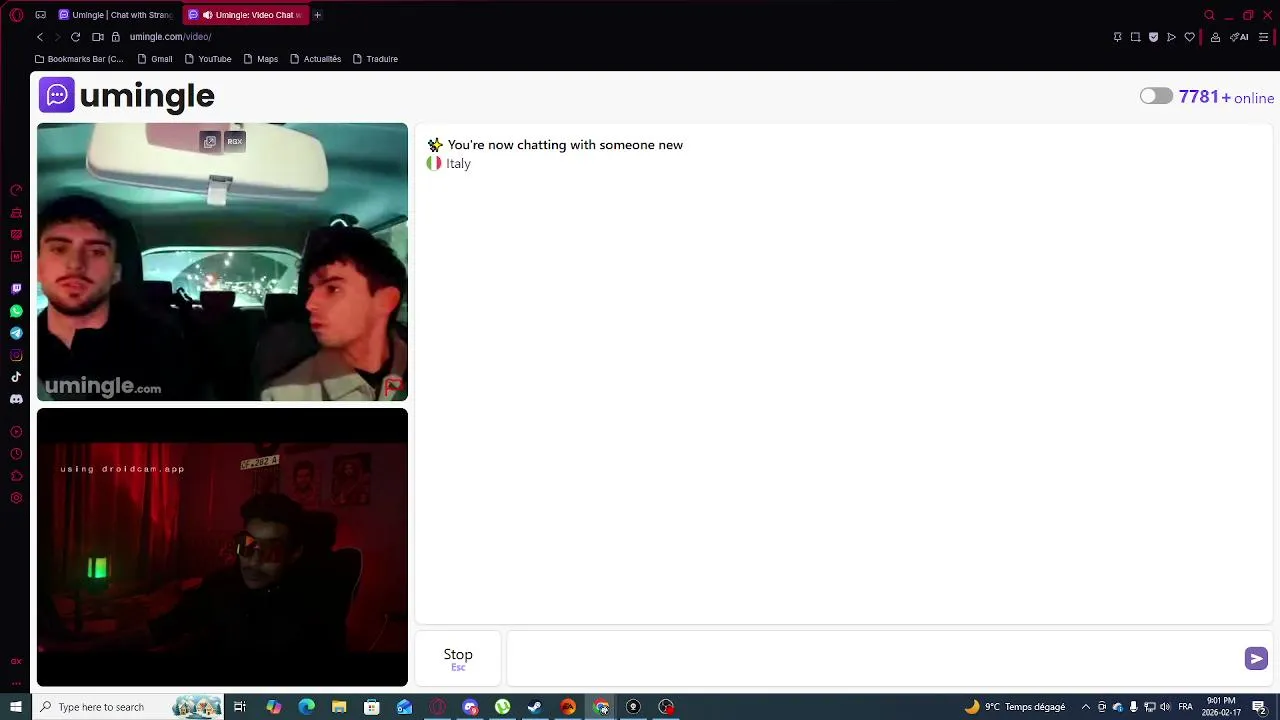Open Instagram in sidebar
Image resolution: width=1280 pixels, height=720 pixels.
[16, 355]
